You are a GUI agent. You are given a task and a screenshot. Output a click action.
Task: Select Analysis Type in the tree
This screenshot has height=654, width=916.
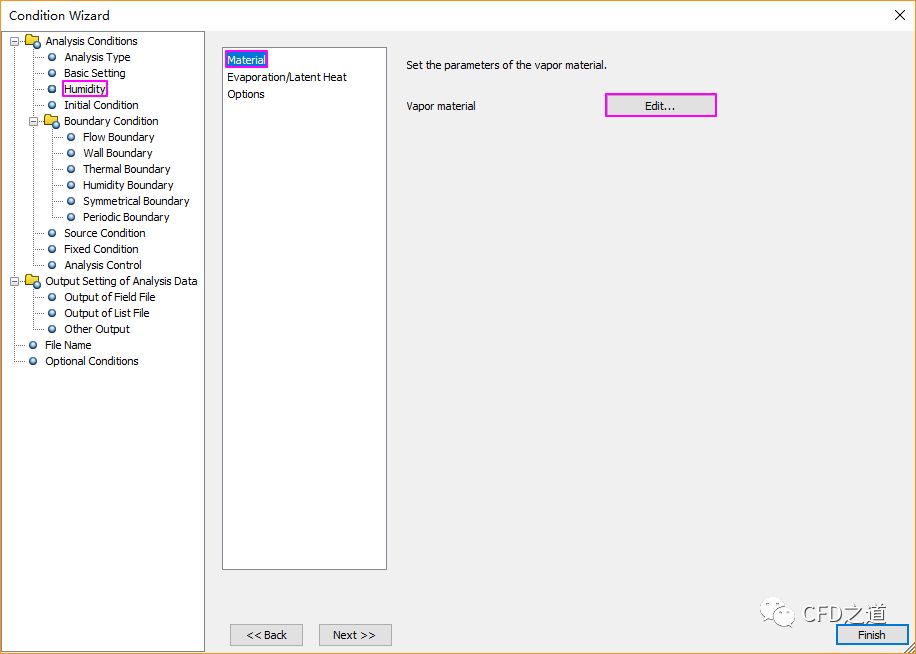(97, 57)
